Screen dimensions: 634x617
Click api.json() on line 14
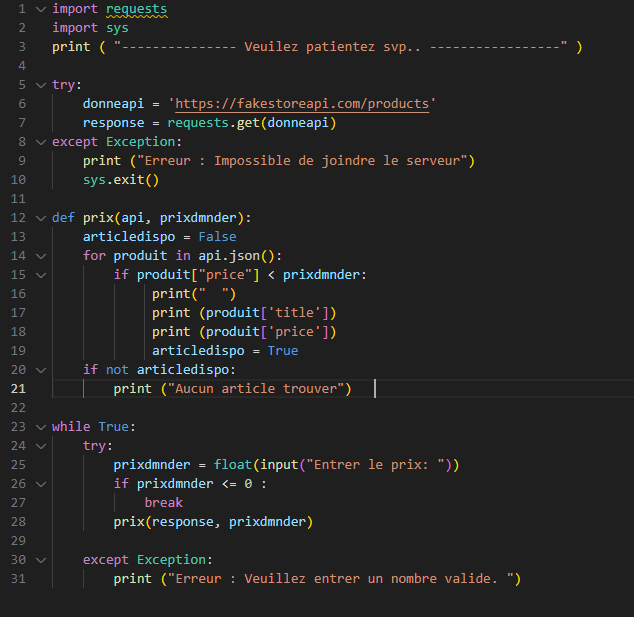pos(237,256)
